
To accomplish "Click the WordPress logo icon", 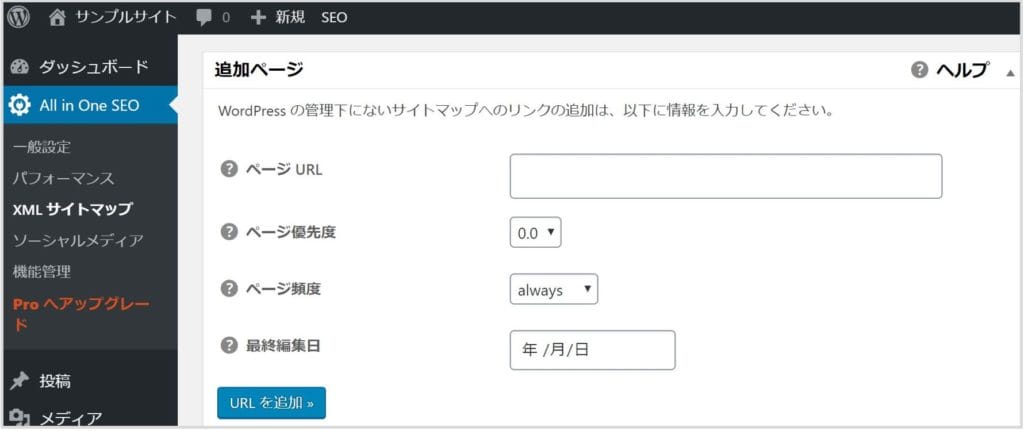I will coord(18,17).
